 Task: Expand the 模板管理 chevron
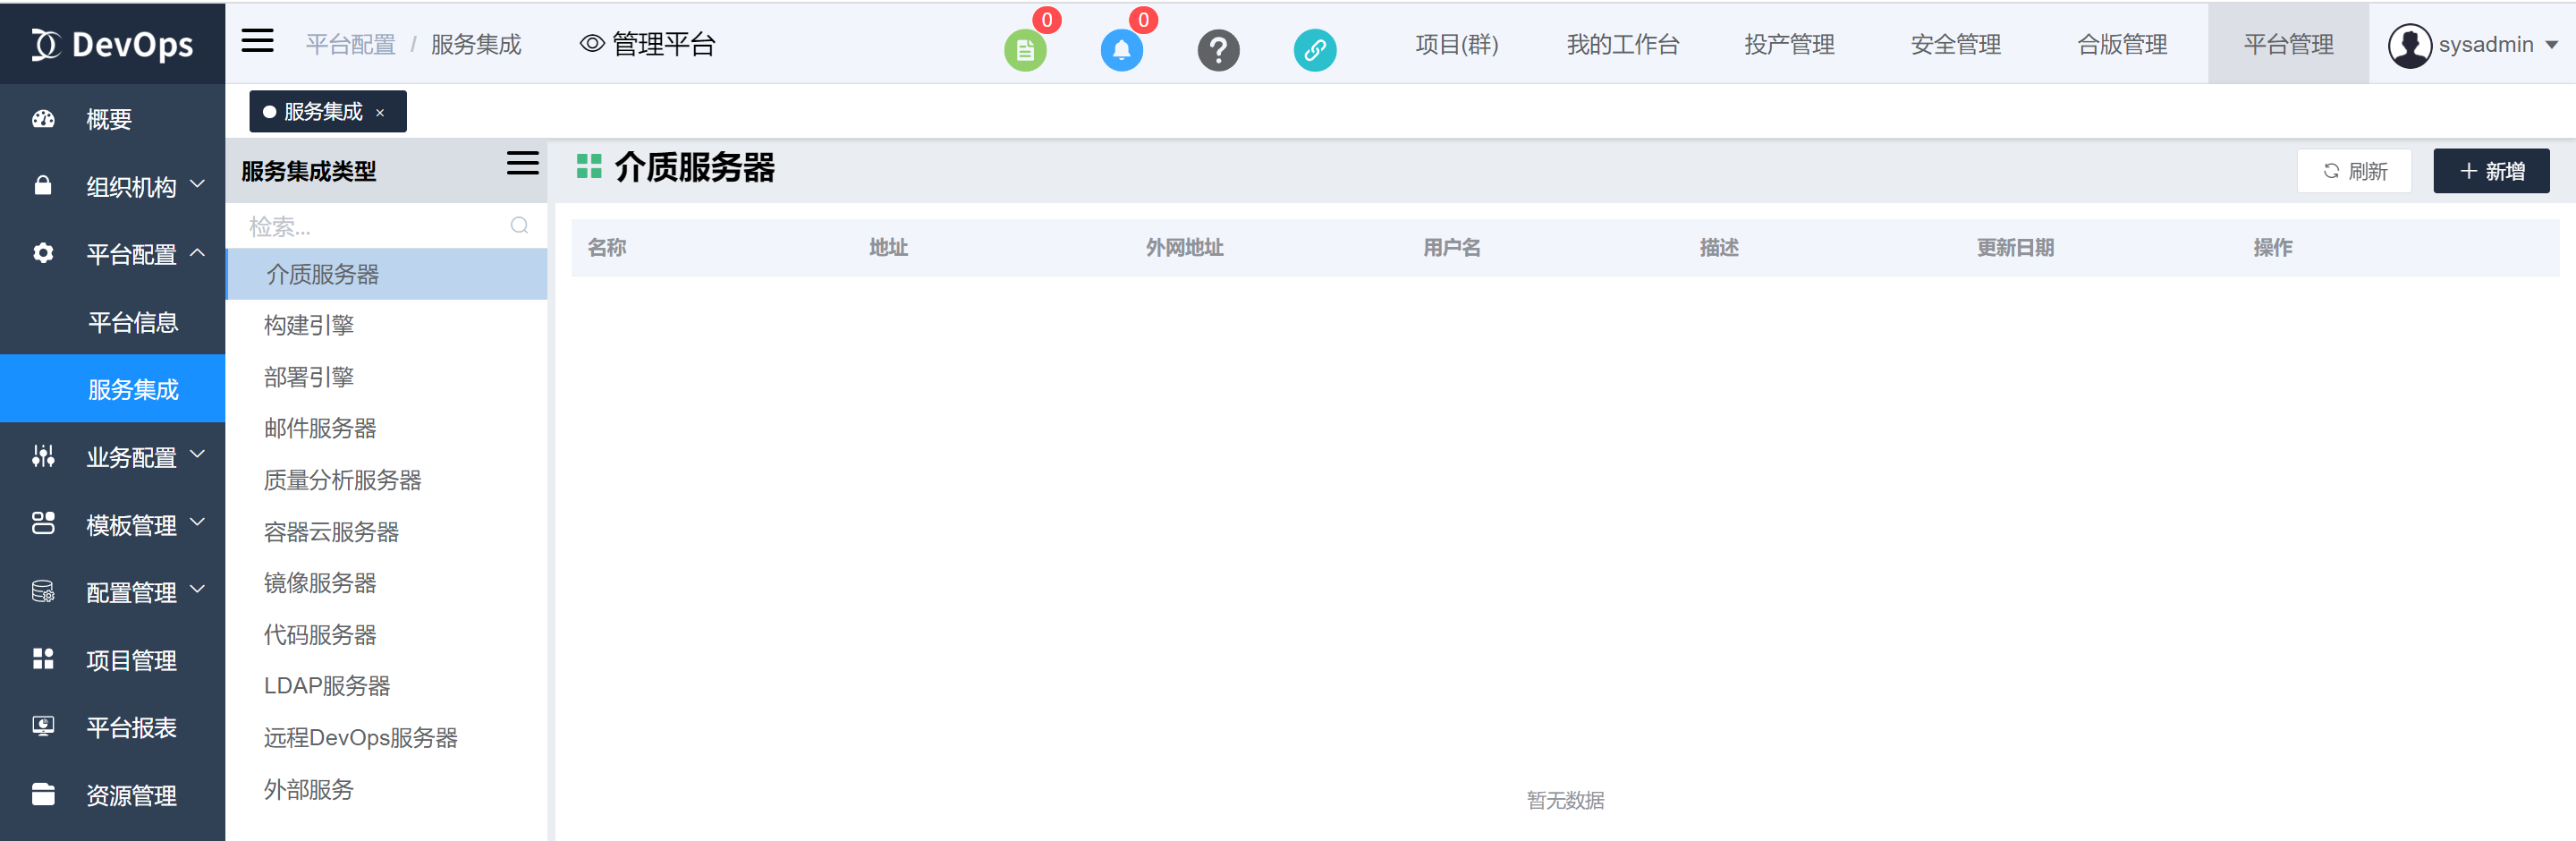[x=198, y=523]
